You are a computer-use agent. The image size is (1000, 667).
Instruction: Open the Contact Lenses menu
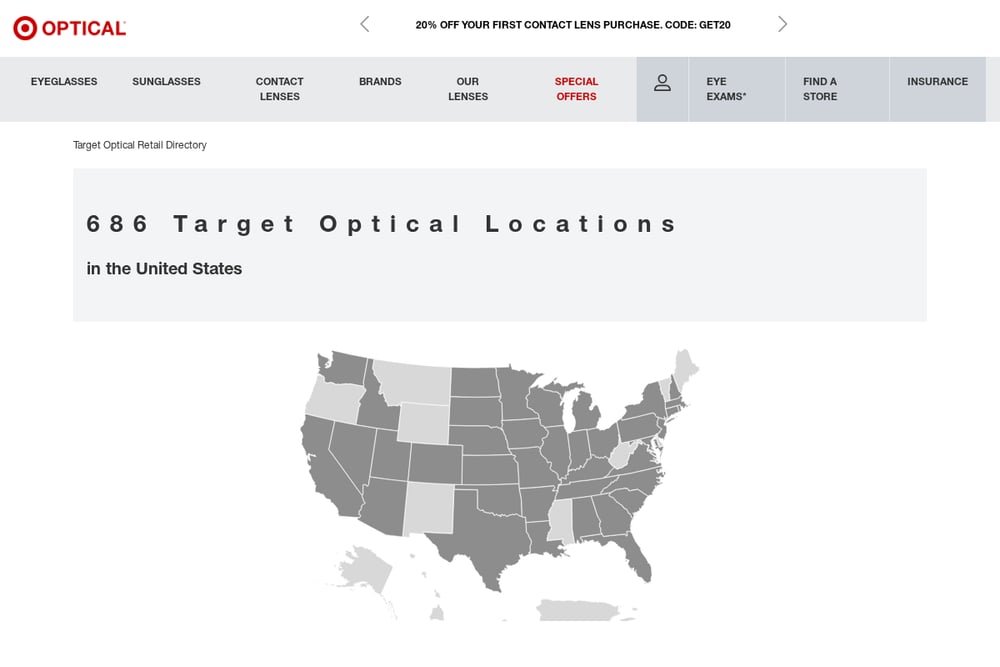(x=279, y=89)
